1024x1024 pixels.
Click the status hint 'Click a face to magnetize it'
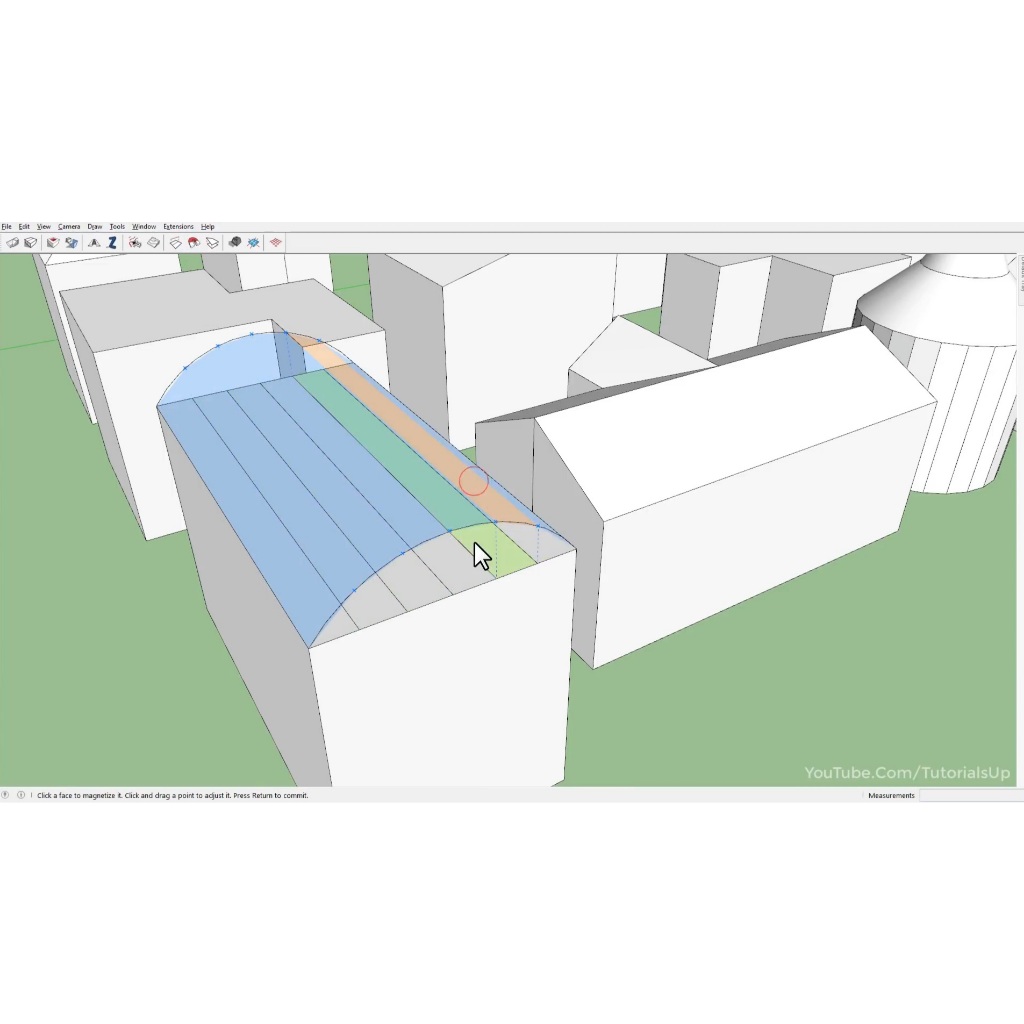tap(79, 795)
